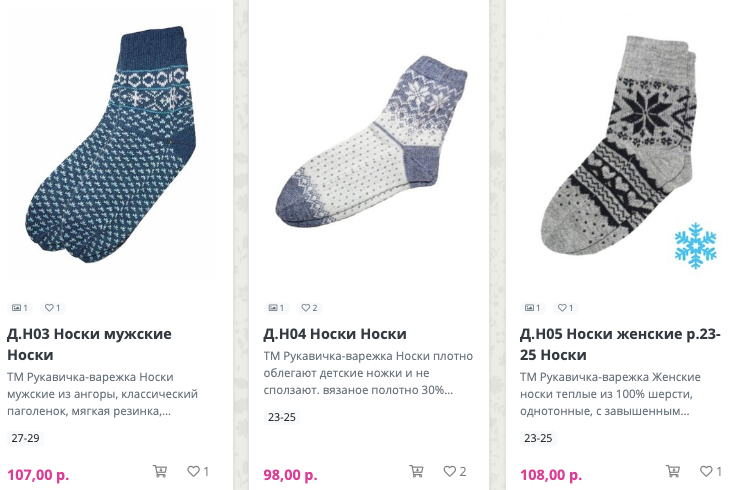
Task: Select size 27-29 tag
Action: 26,438
